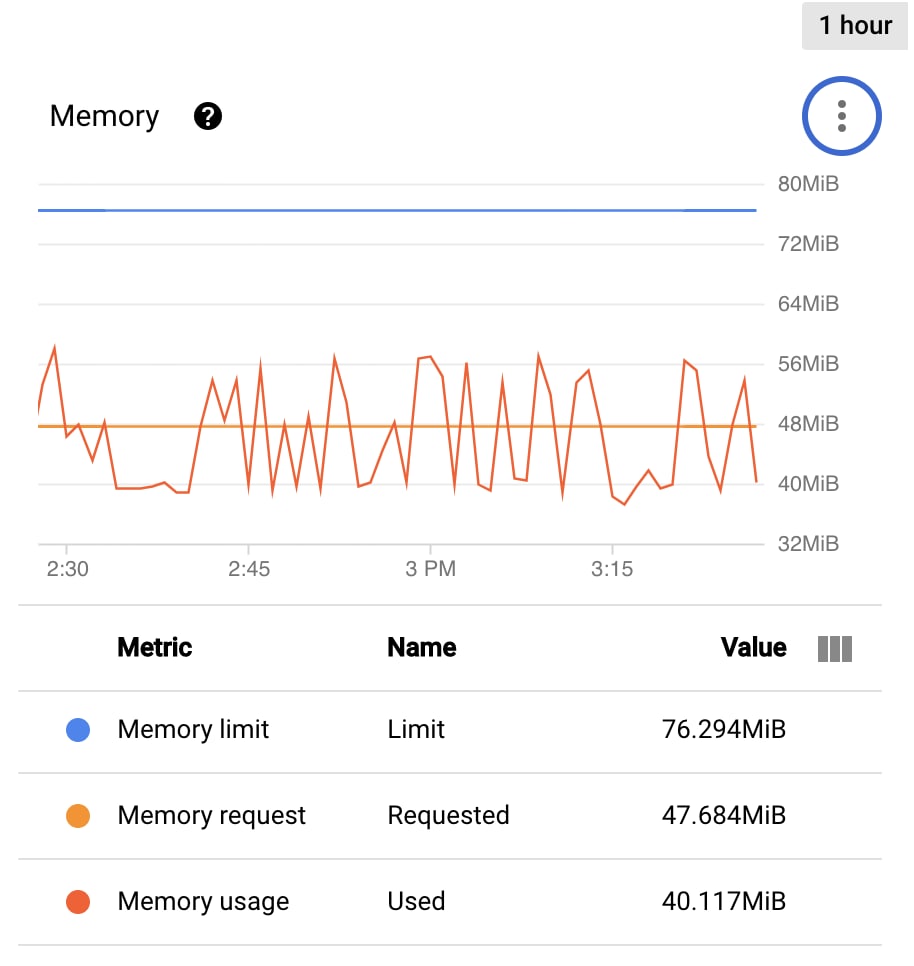Screen dimensions: 914x966
Task: Click the 47.684MiB requested value
Action: tap(724, 815)
